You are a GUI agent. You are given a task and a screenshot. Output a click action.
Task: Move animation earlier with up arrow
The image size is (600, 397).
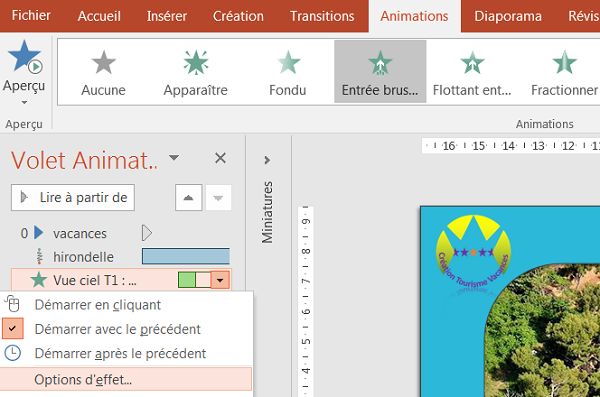click(x=188, y=198)
